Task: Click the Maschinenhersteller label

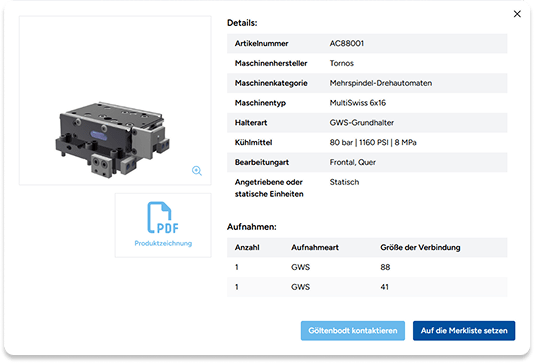Action: pos(271,63)
